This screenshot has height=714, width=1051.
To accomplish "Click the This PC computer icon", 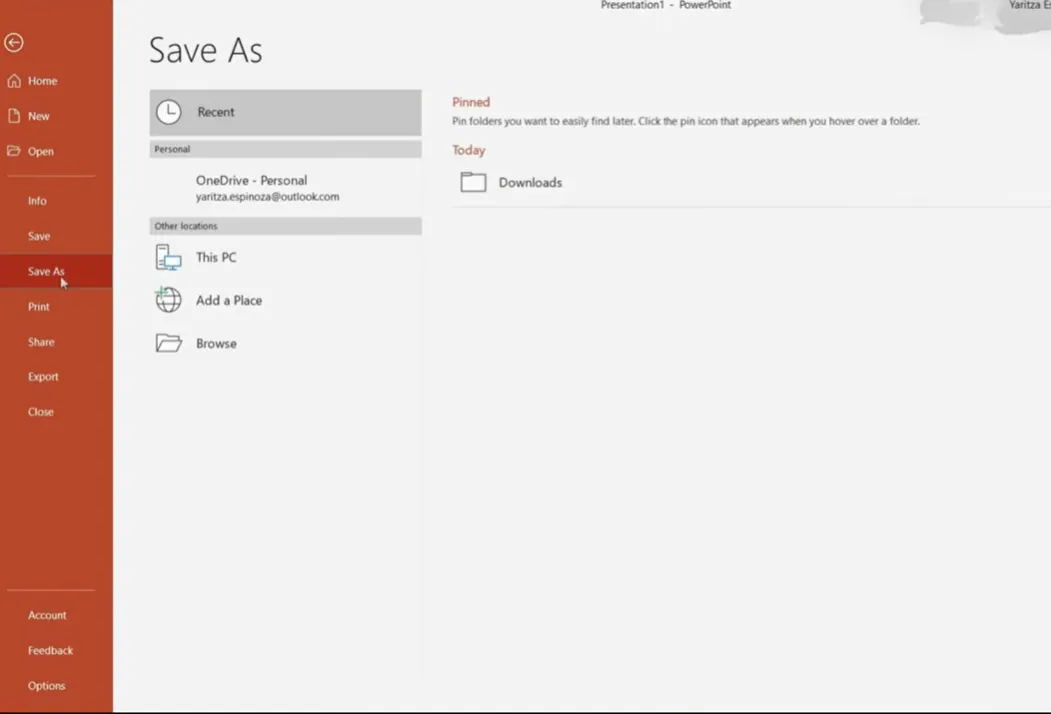I will 168,257.
